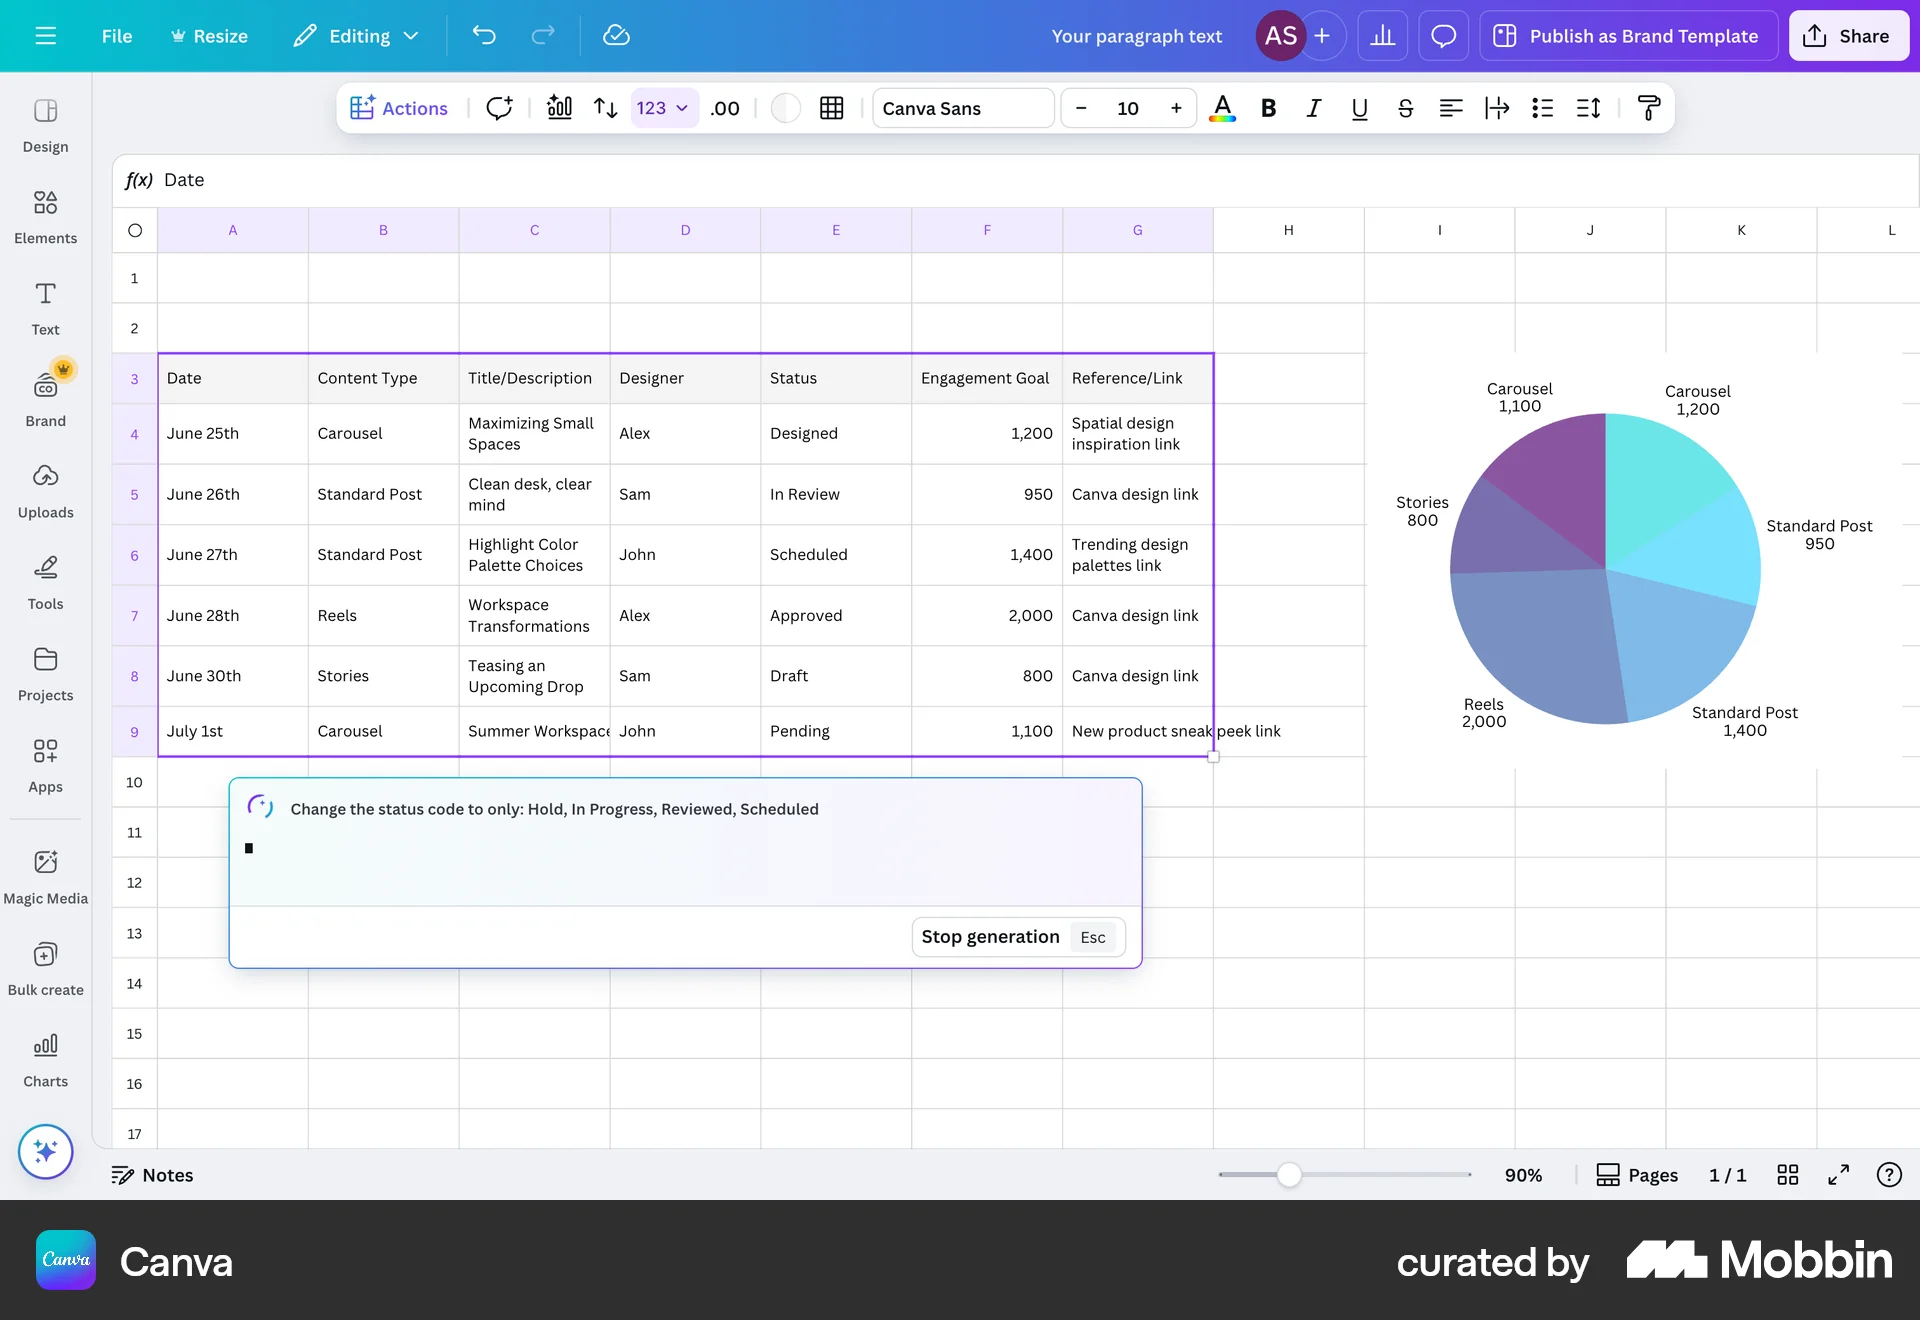Open the 123 number format dropdown

[x=662, y=108]
